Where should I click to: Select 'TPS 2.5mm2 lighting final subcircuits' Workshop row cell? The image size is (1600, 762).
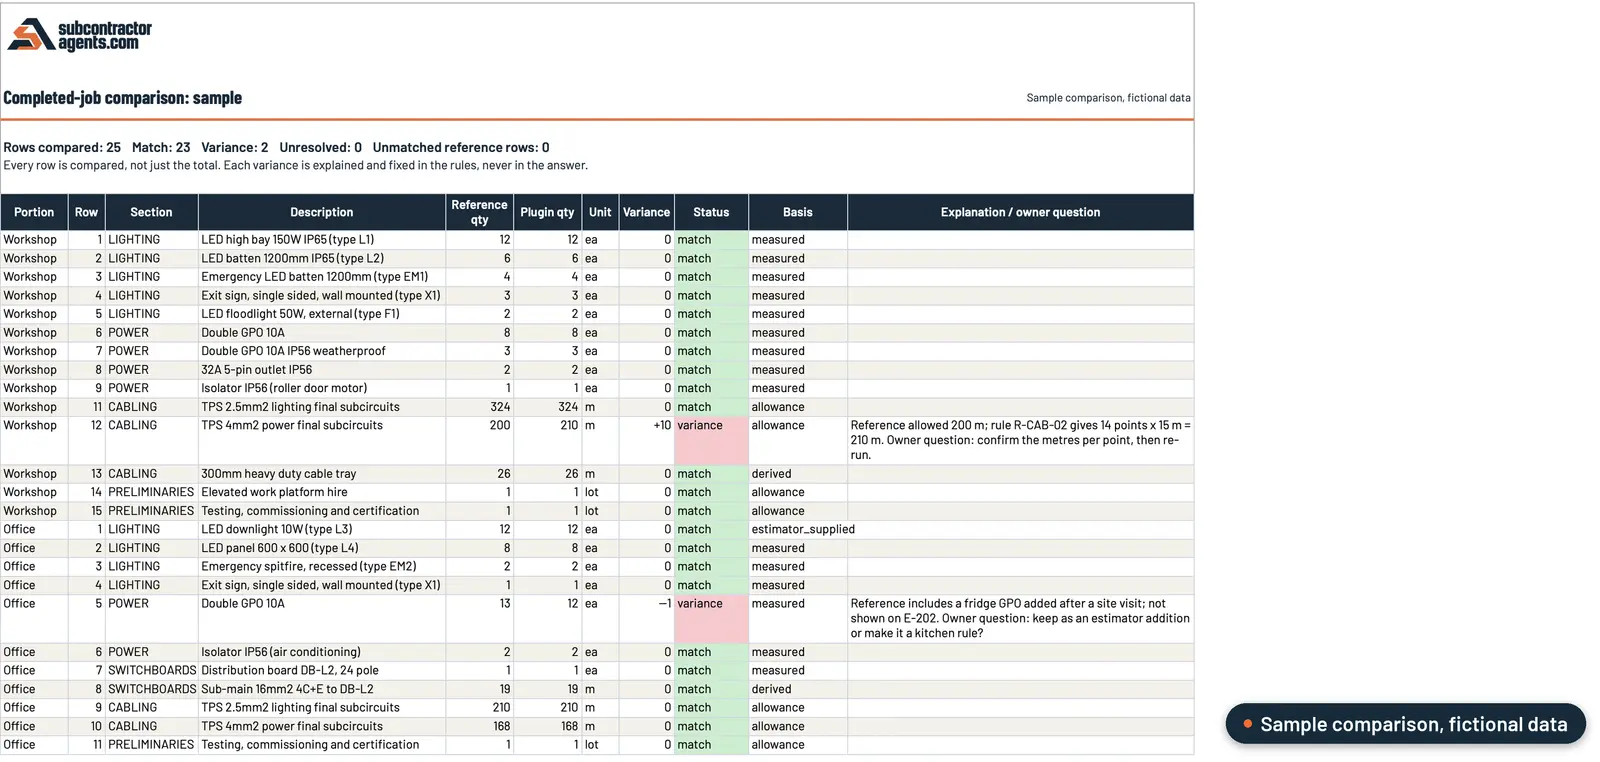322,407
